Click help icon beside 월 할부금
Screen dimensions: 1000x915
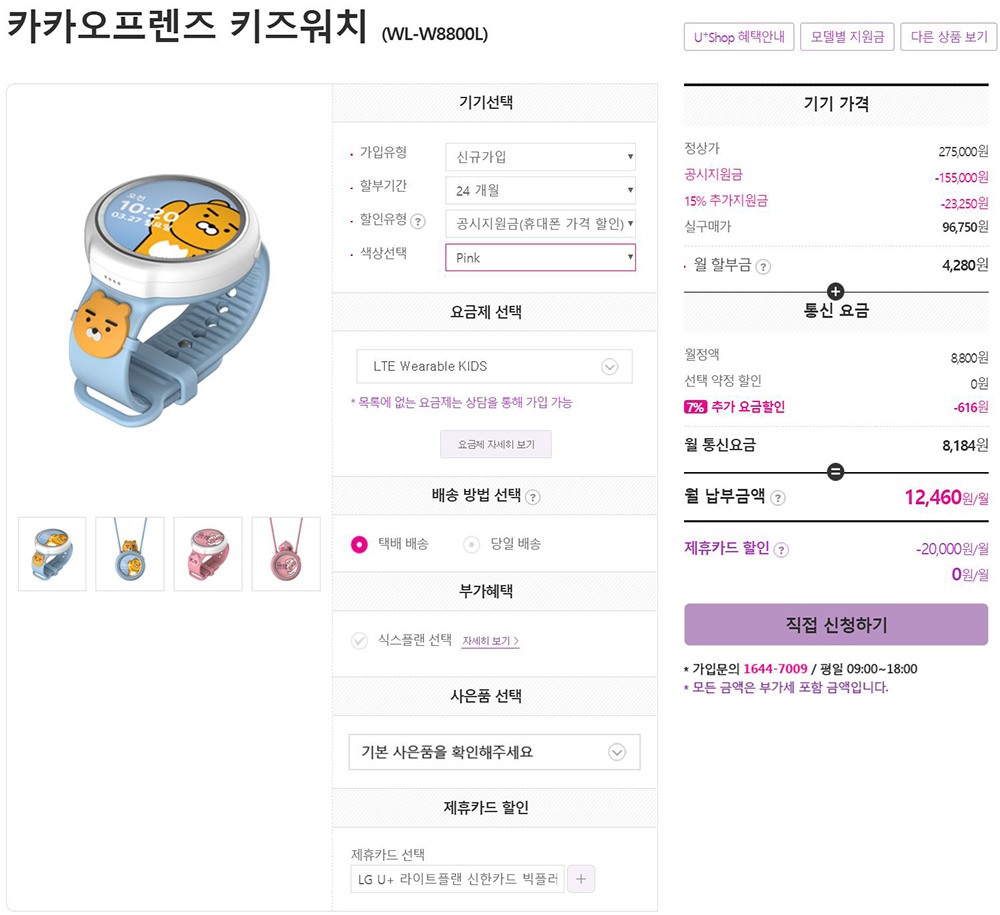coord(763,267)
